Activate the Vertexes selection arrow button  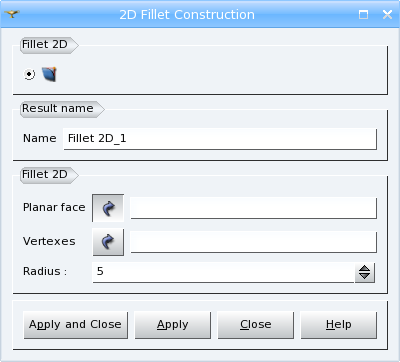coord(108,242)
